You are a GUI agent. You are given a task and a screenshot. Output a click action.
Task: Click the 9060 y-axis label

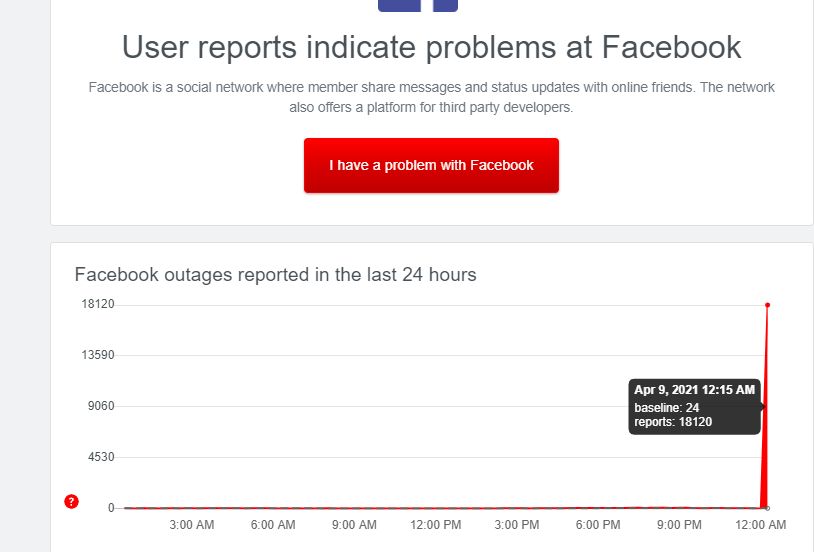[x=101, y=406]
